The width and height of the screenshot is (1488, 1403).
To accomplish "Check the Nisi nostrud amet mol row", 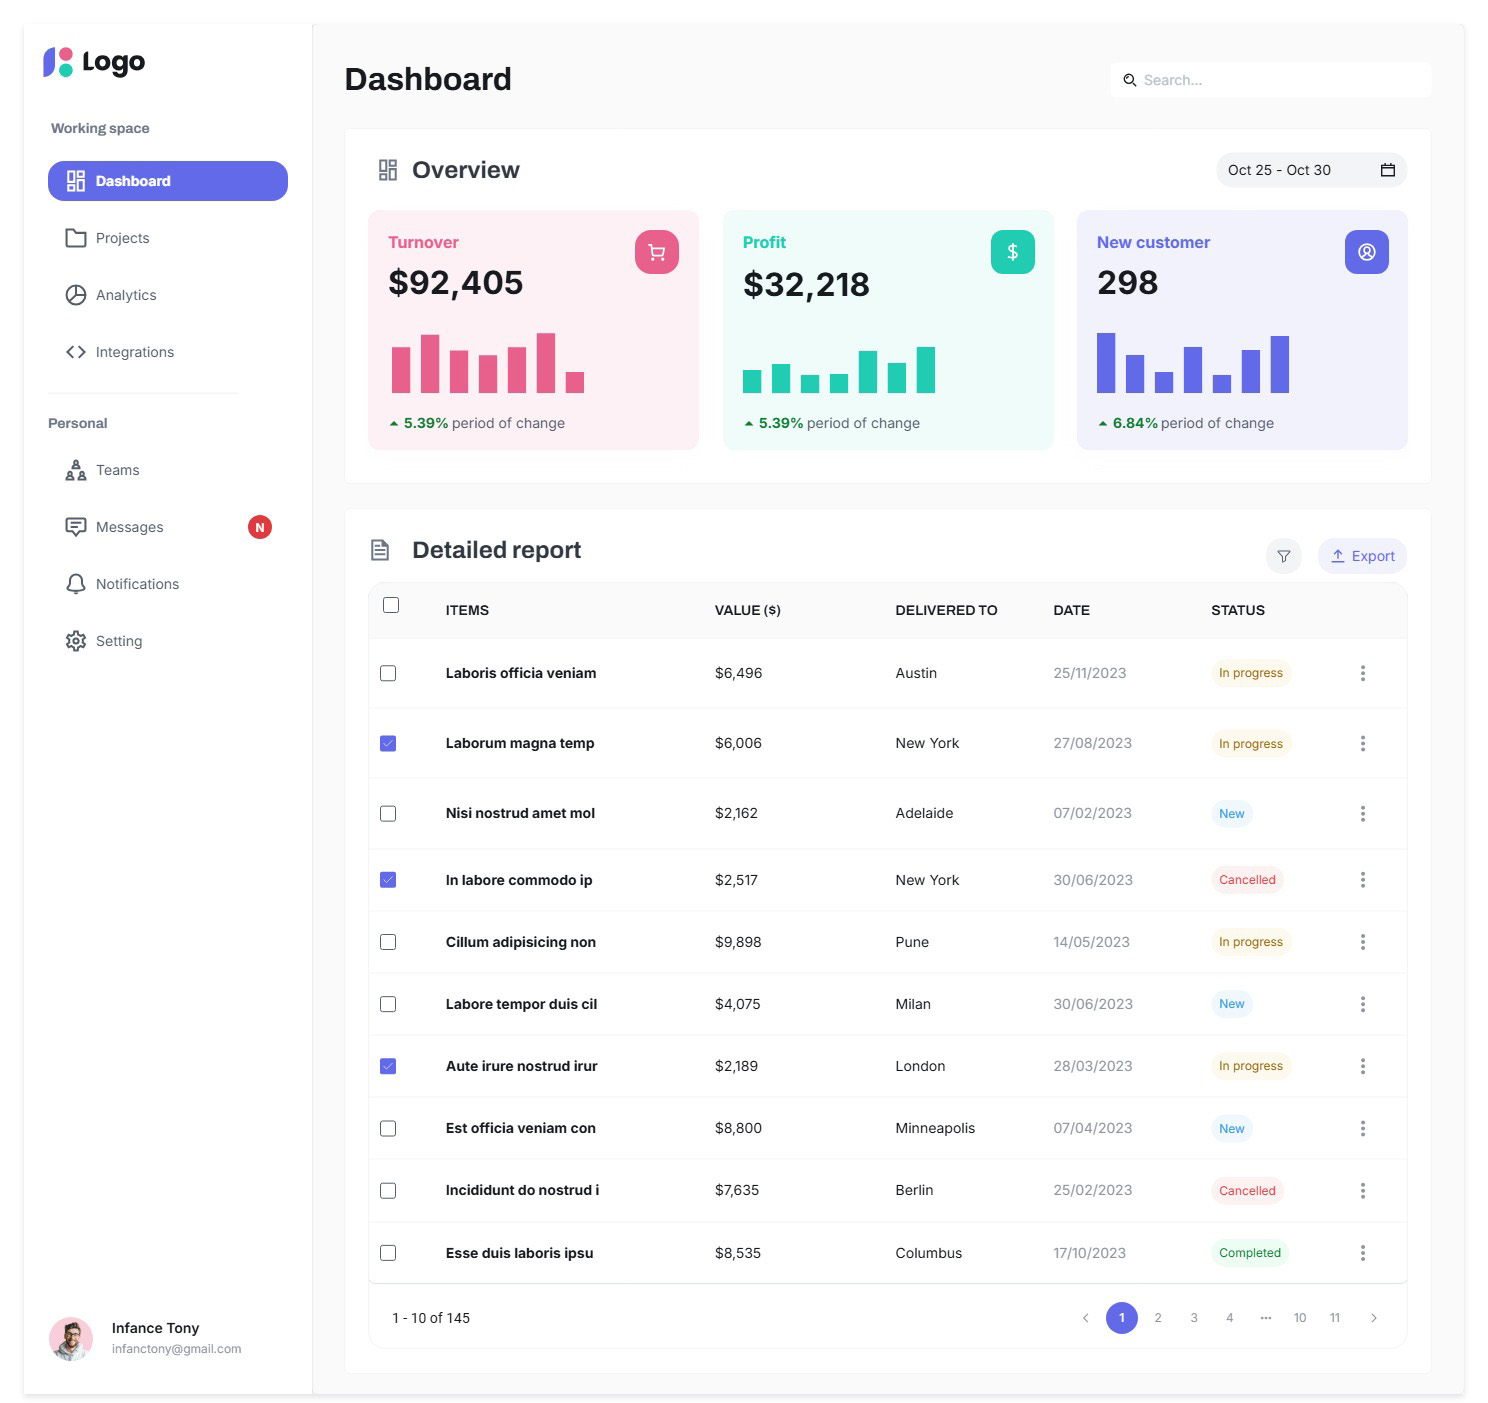I will coord(388,813).
